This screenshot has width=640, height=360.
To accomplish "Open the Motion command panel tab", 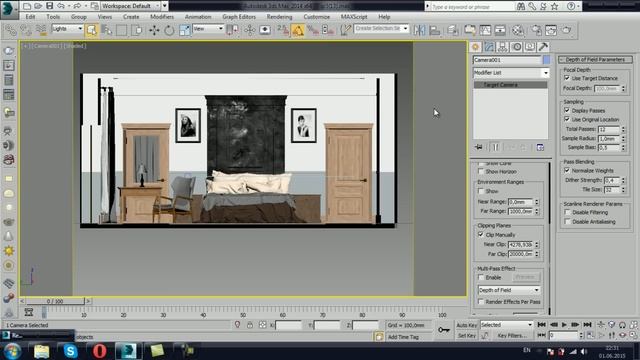I will [516, 47].
